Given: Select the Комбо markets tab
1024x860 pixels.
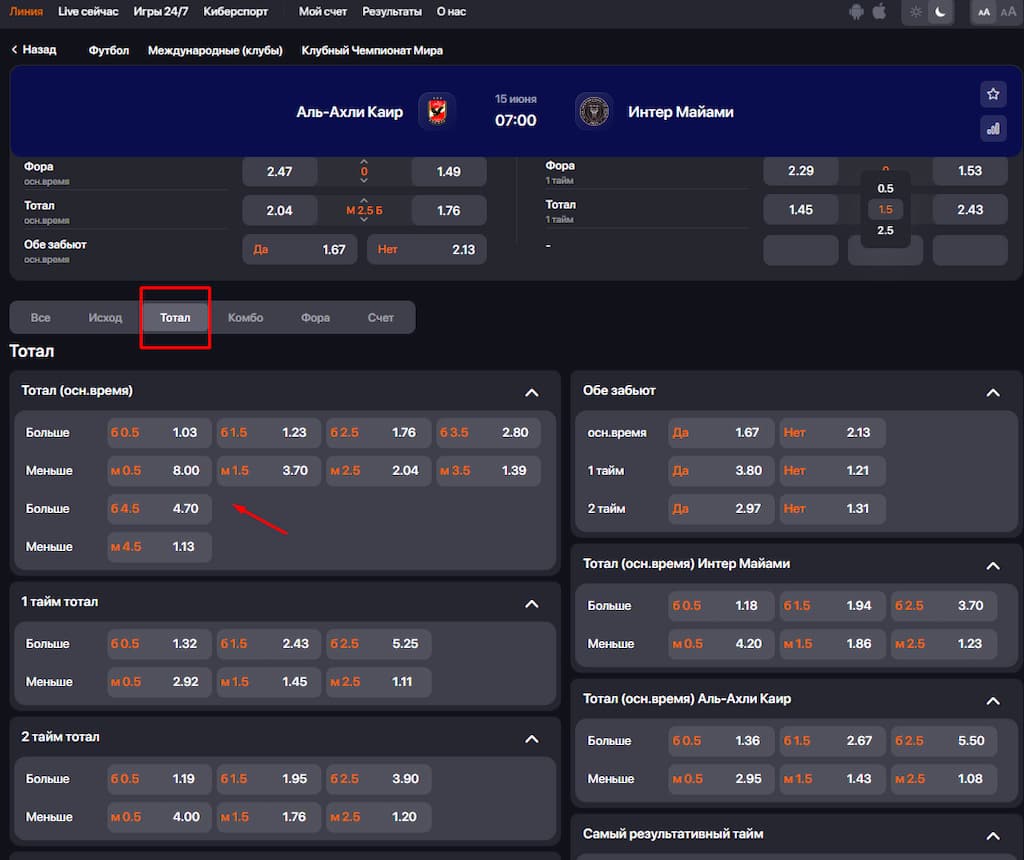Looking at the screenshot, I should click(246, 317).
